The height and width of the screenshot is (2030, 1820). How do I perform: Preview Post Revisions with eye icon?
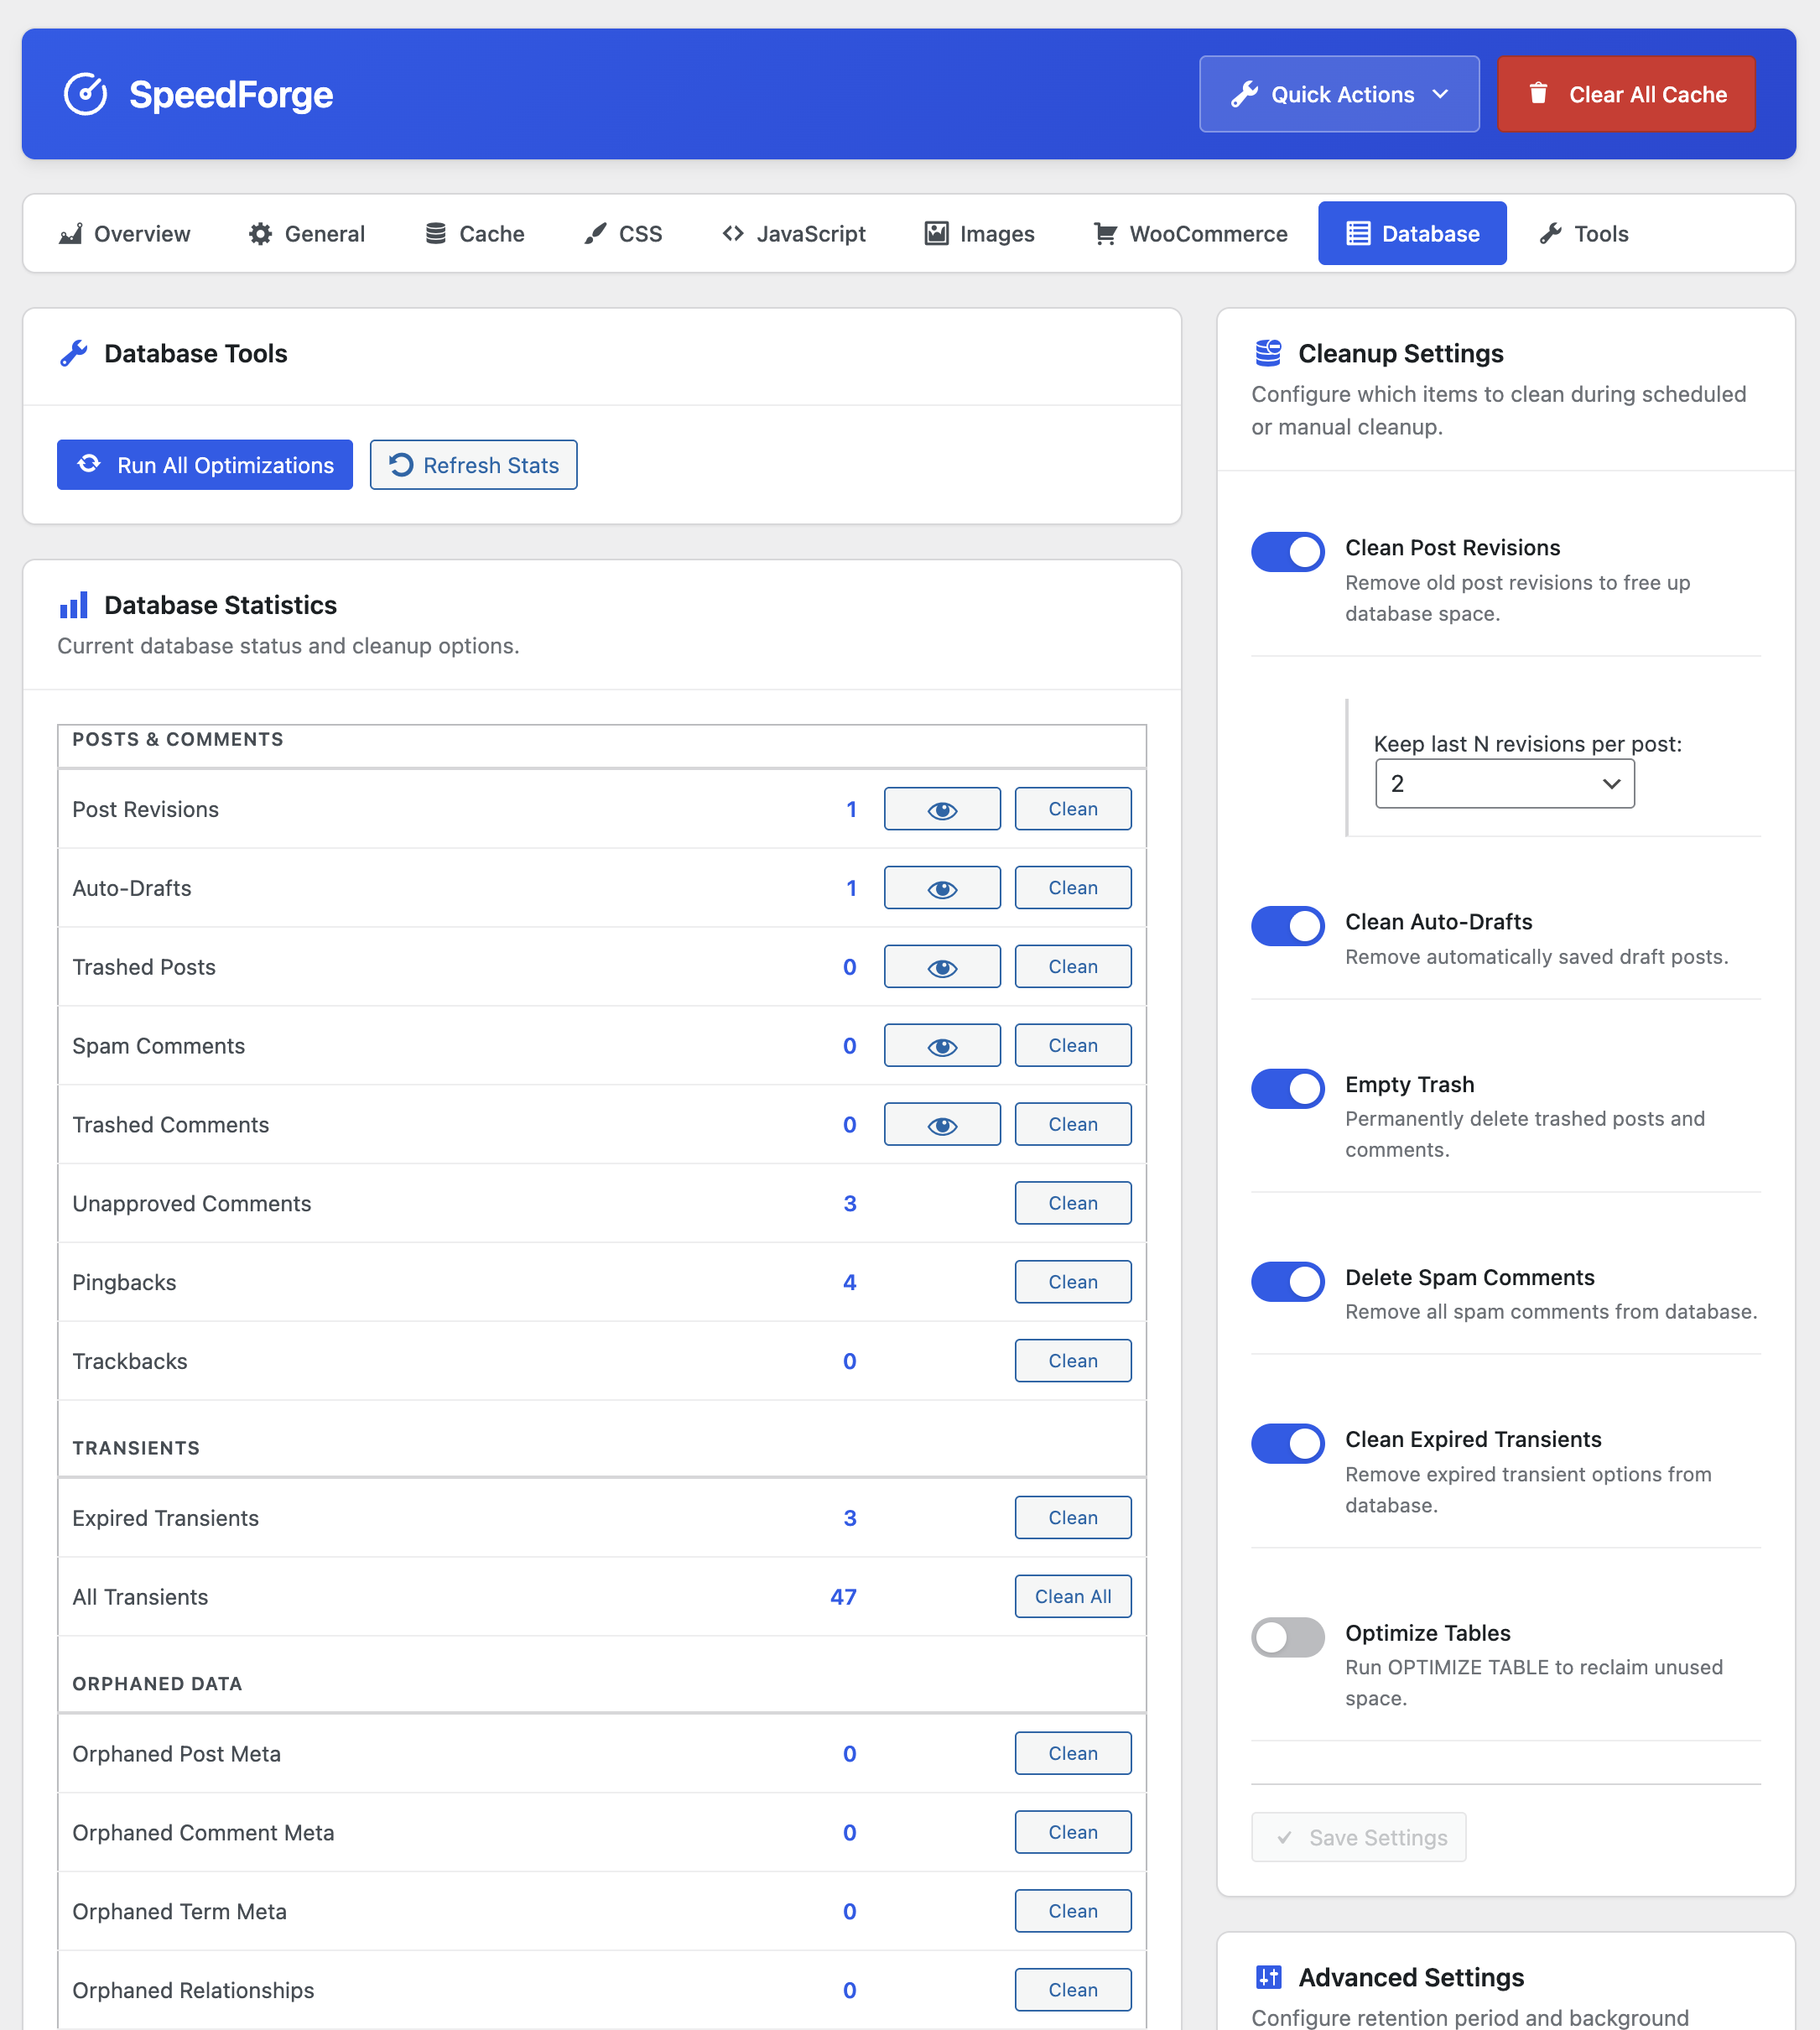click(x=941, y=809)
